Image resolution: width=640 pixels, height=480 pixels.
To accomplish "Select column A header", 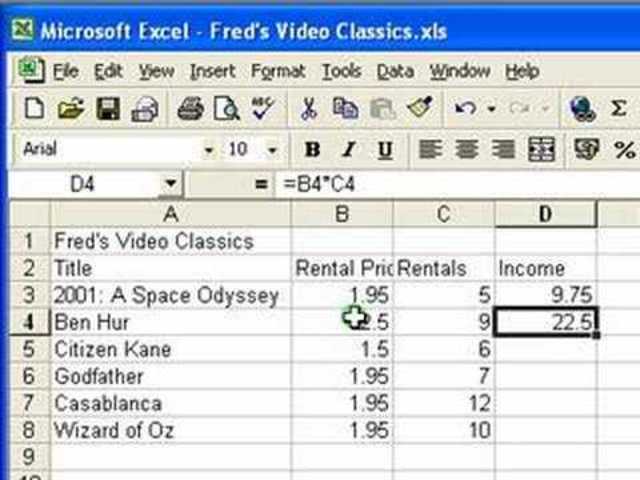I will [171, 213].
